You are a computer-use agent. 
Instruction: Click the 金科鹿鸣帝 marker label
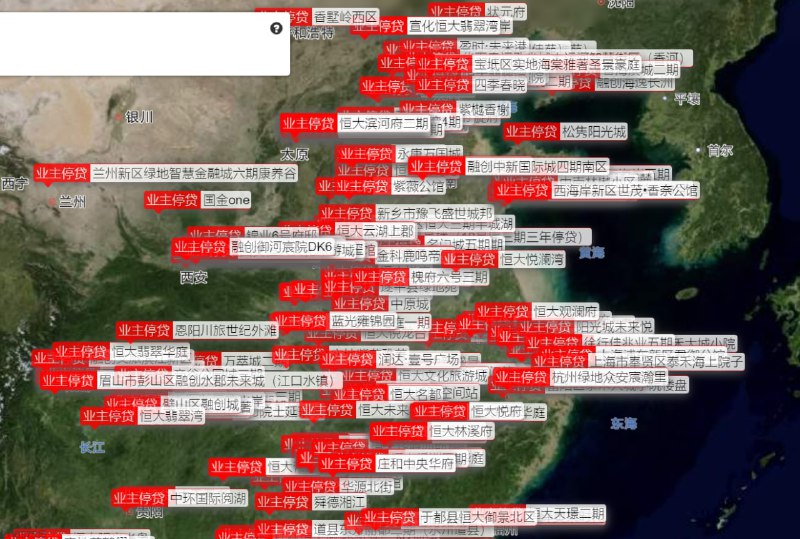tap(408, 256)
